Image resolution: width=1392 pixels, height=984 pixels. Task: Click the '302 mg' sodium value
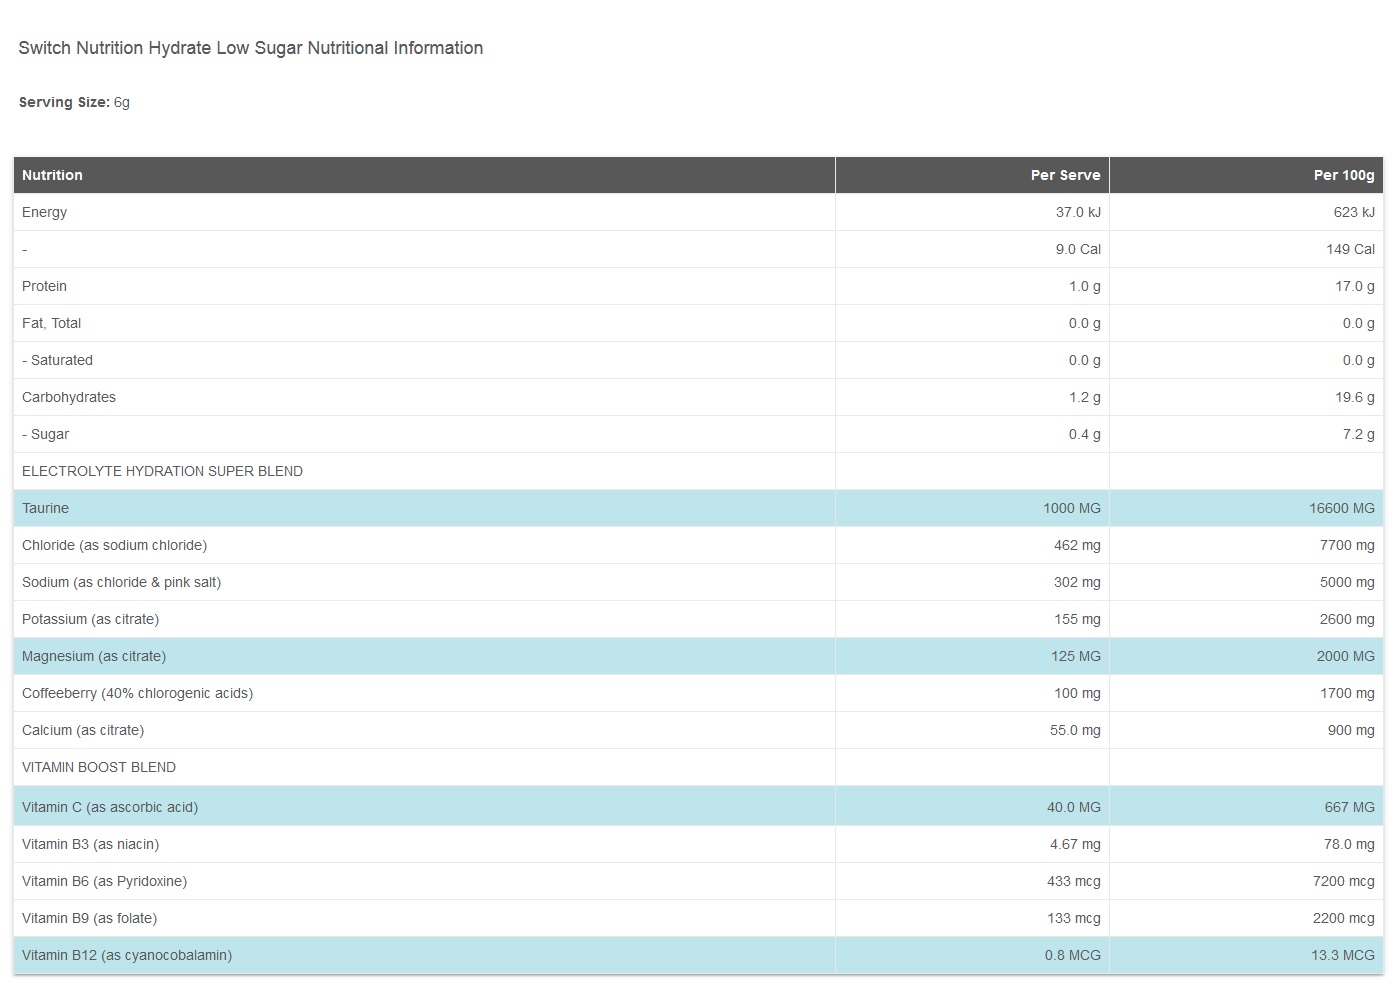(1077, 582)
